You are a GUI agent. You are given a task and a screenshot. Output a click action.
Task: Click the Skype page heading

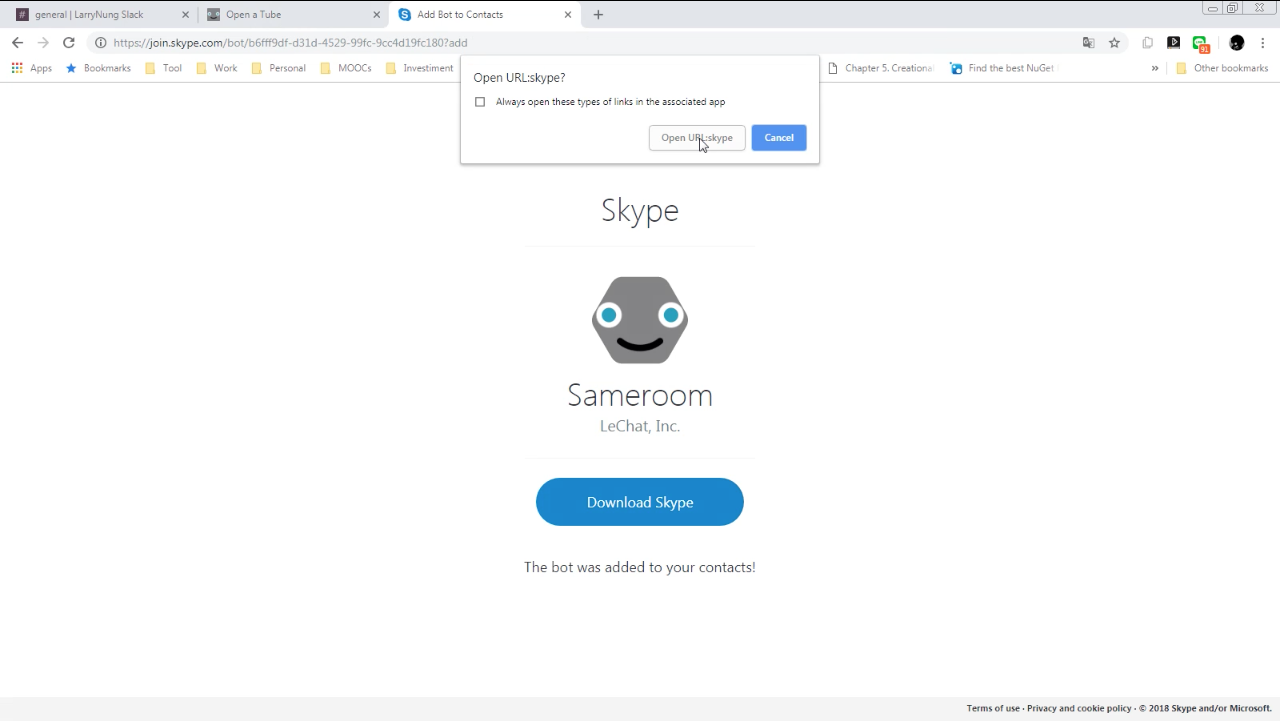coord(640,210)
